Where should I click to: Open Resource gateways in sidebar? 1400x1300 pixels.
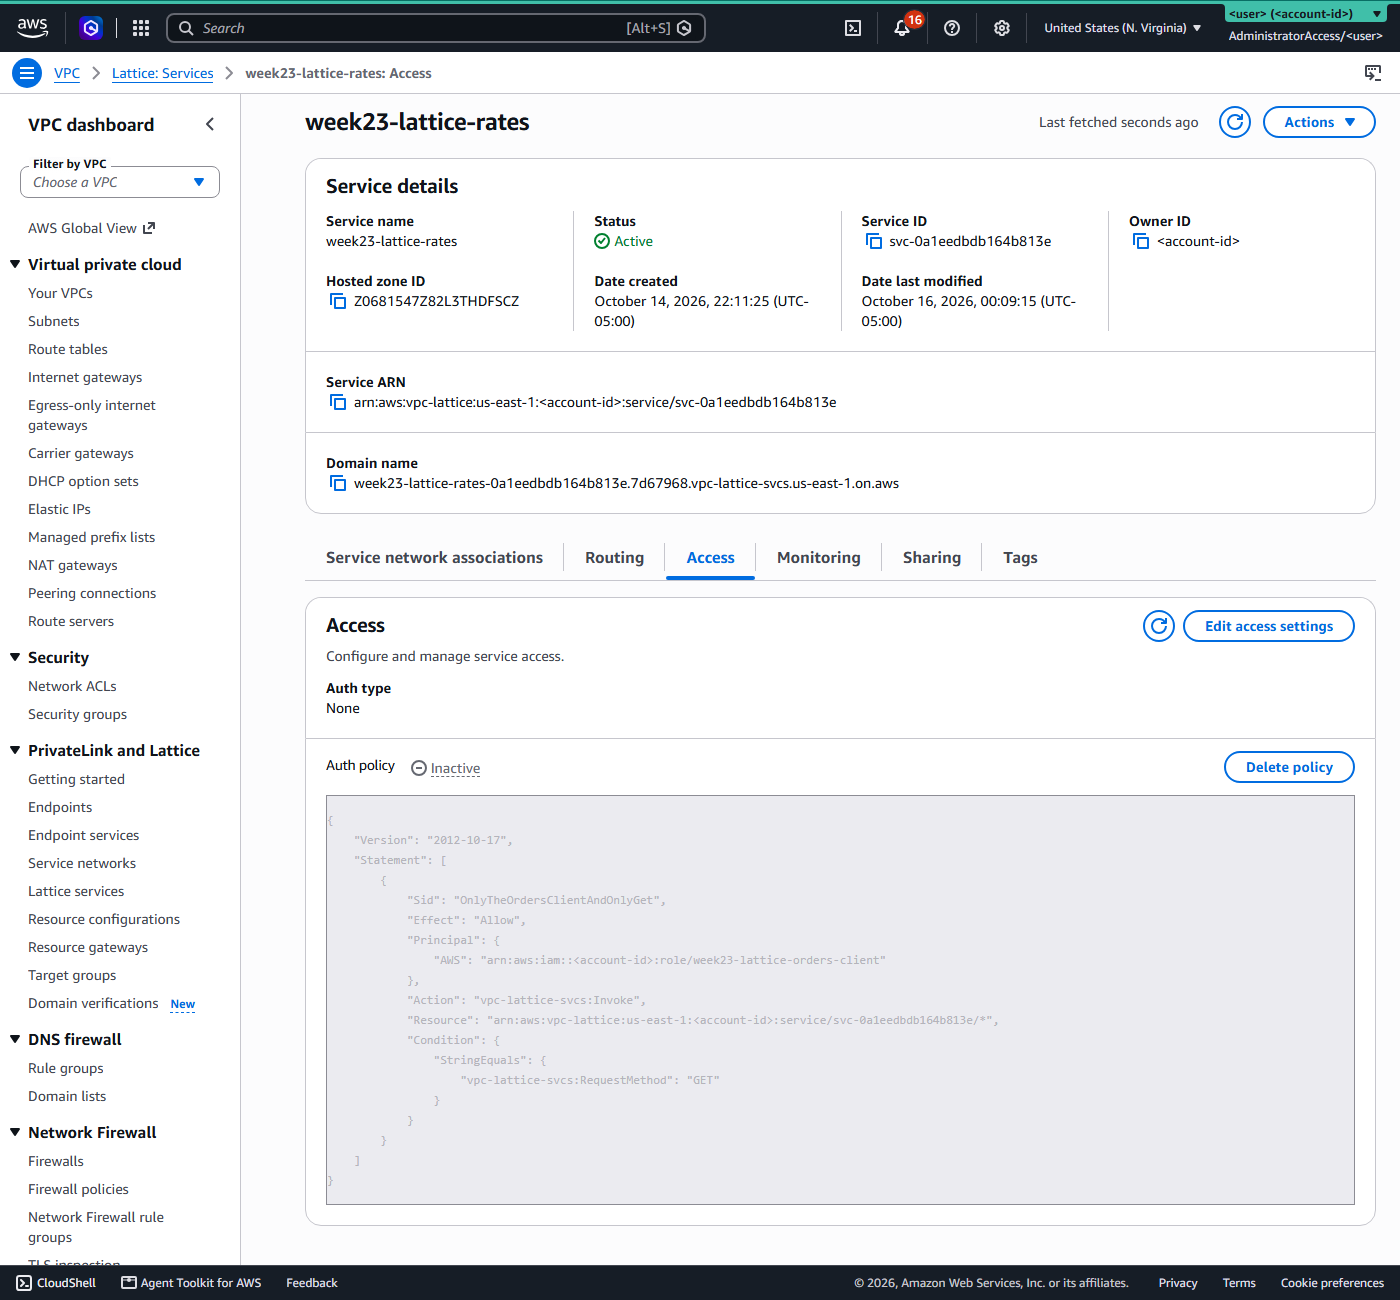tap(88, 947)
